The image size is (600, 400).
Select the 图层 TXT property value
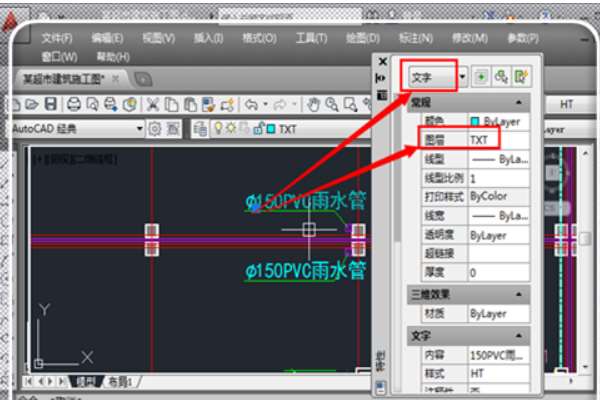point(499,140)
